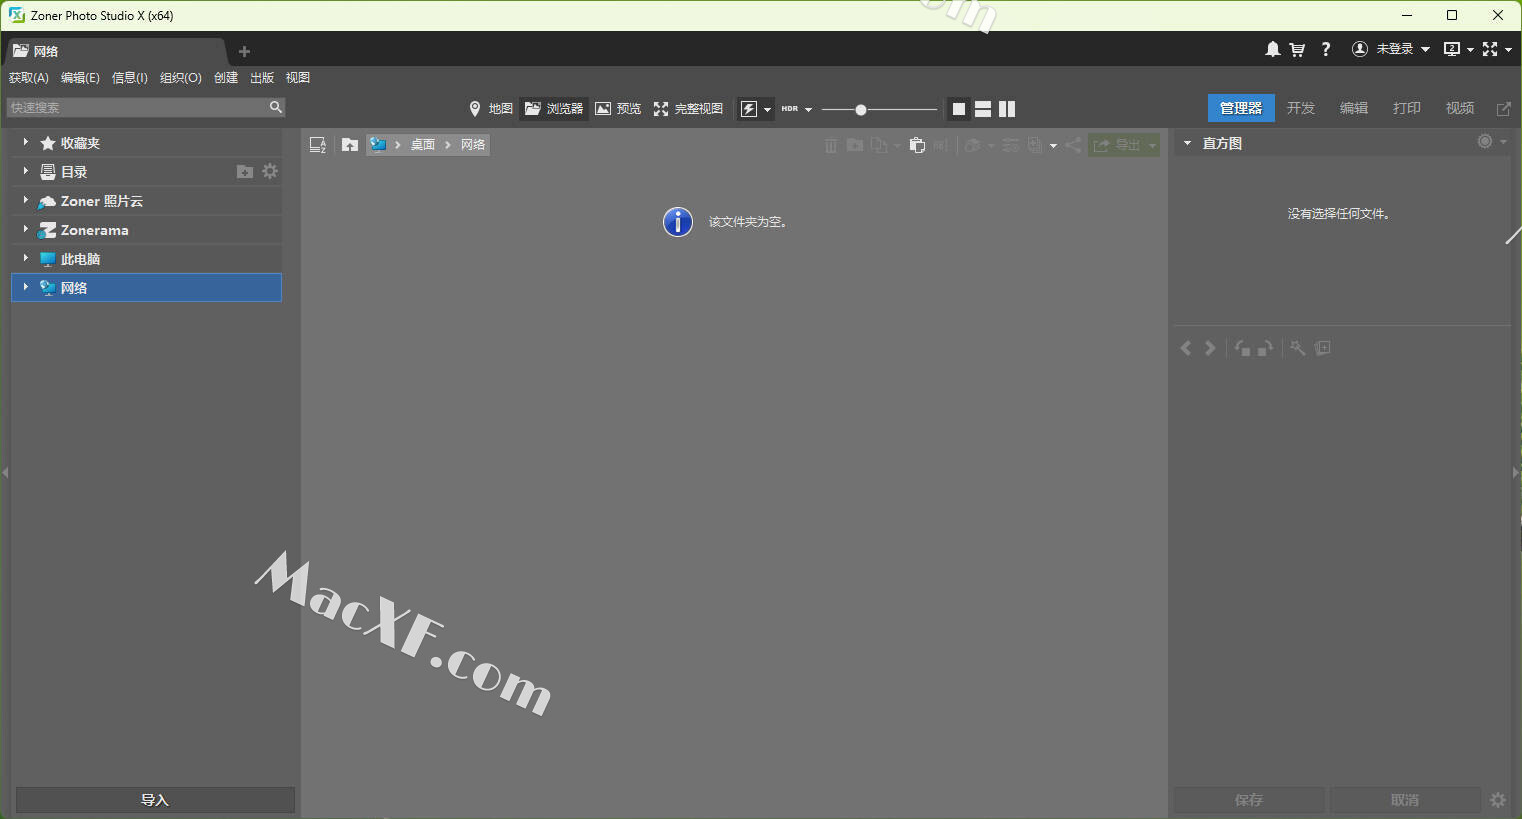Open the 出版 menu

click(262, 78)
